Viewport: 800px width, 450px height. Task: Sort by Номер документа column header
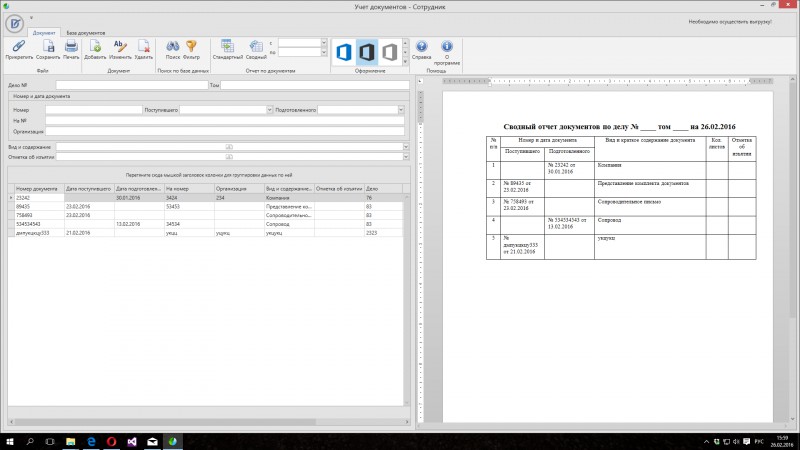(x=39, y=189)
